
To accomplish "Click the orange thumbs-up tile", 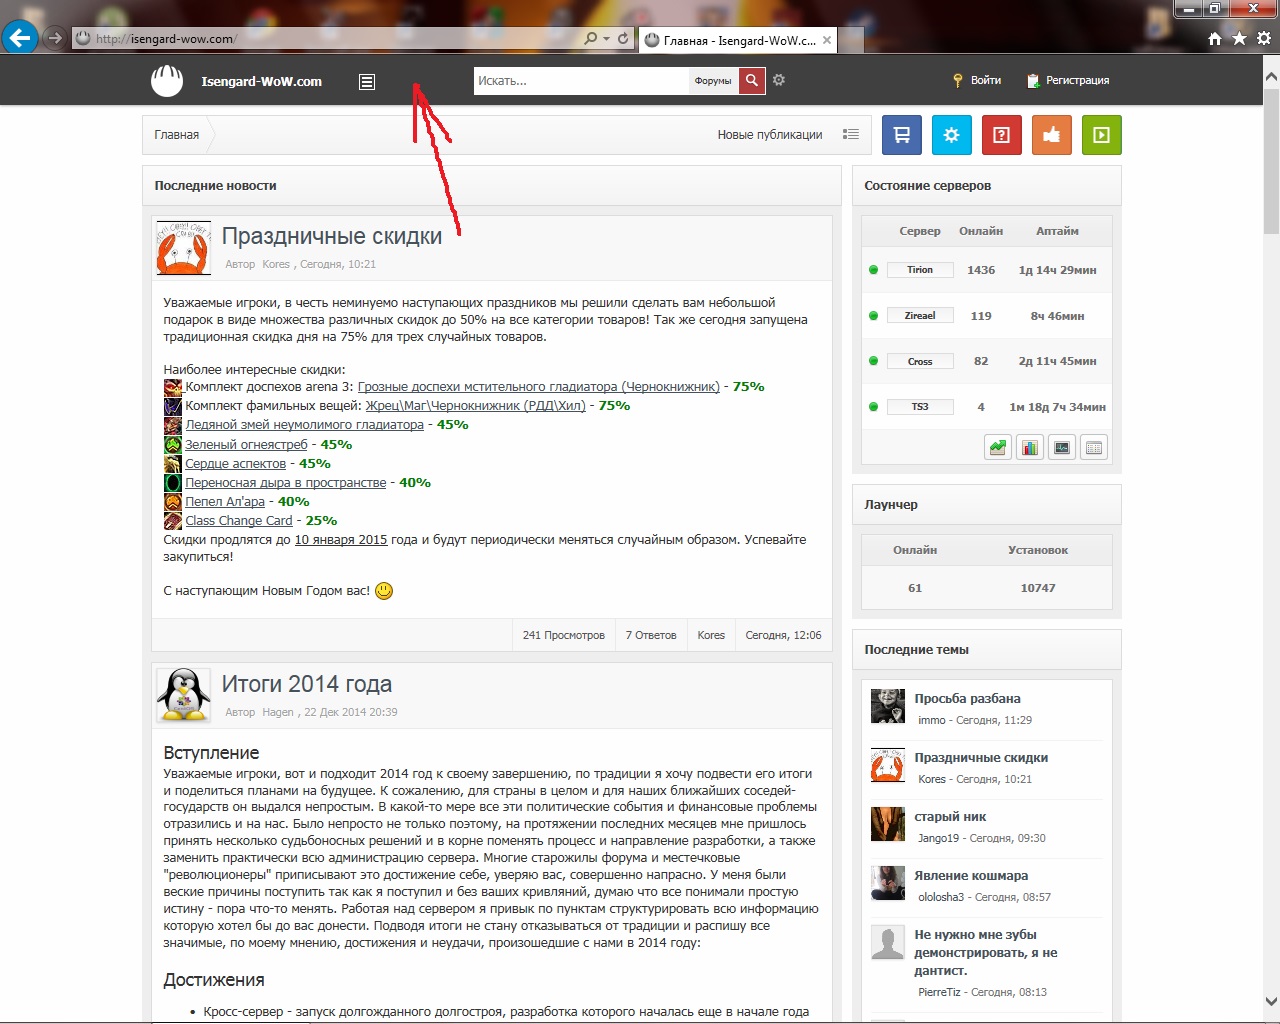I will pyautogui.click(x=1051, y=135).
